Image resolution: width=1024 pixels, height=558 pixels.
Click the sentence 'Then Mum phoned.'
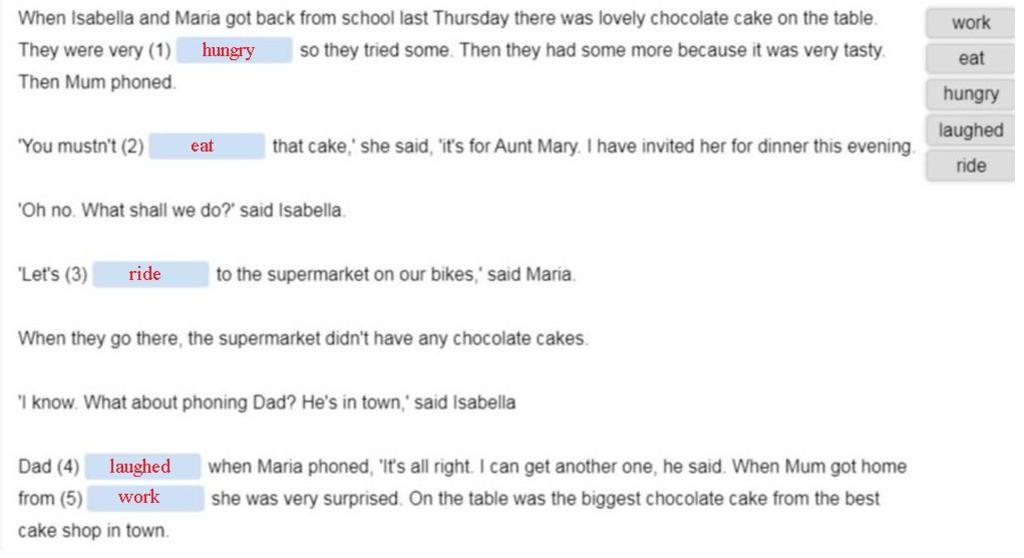(x=97, y=82)
